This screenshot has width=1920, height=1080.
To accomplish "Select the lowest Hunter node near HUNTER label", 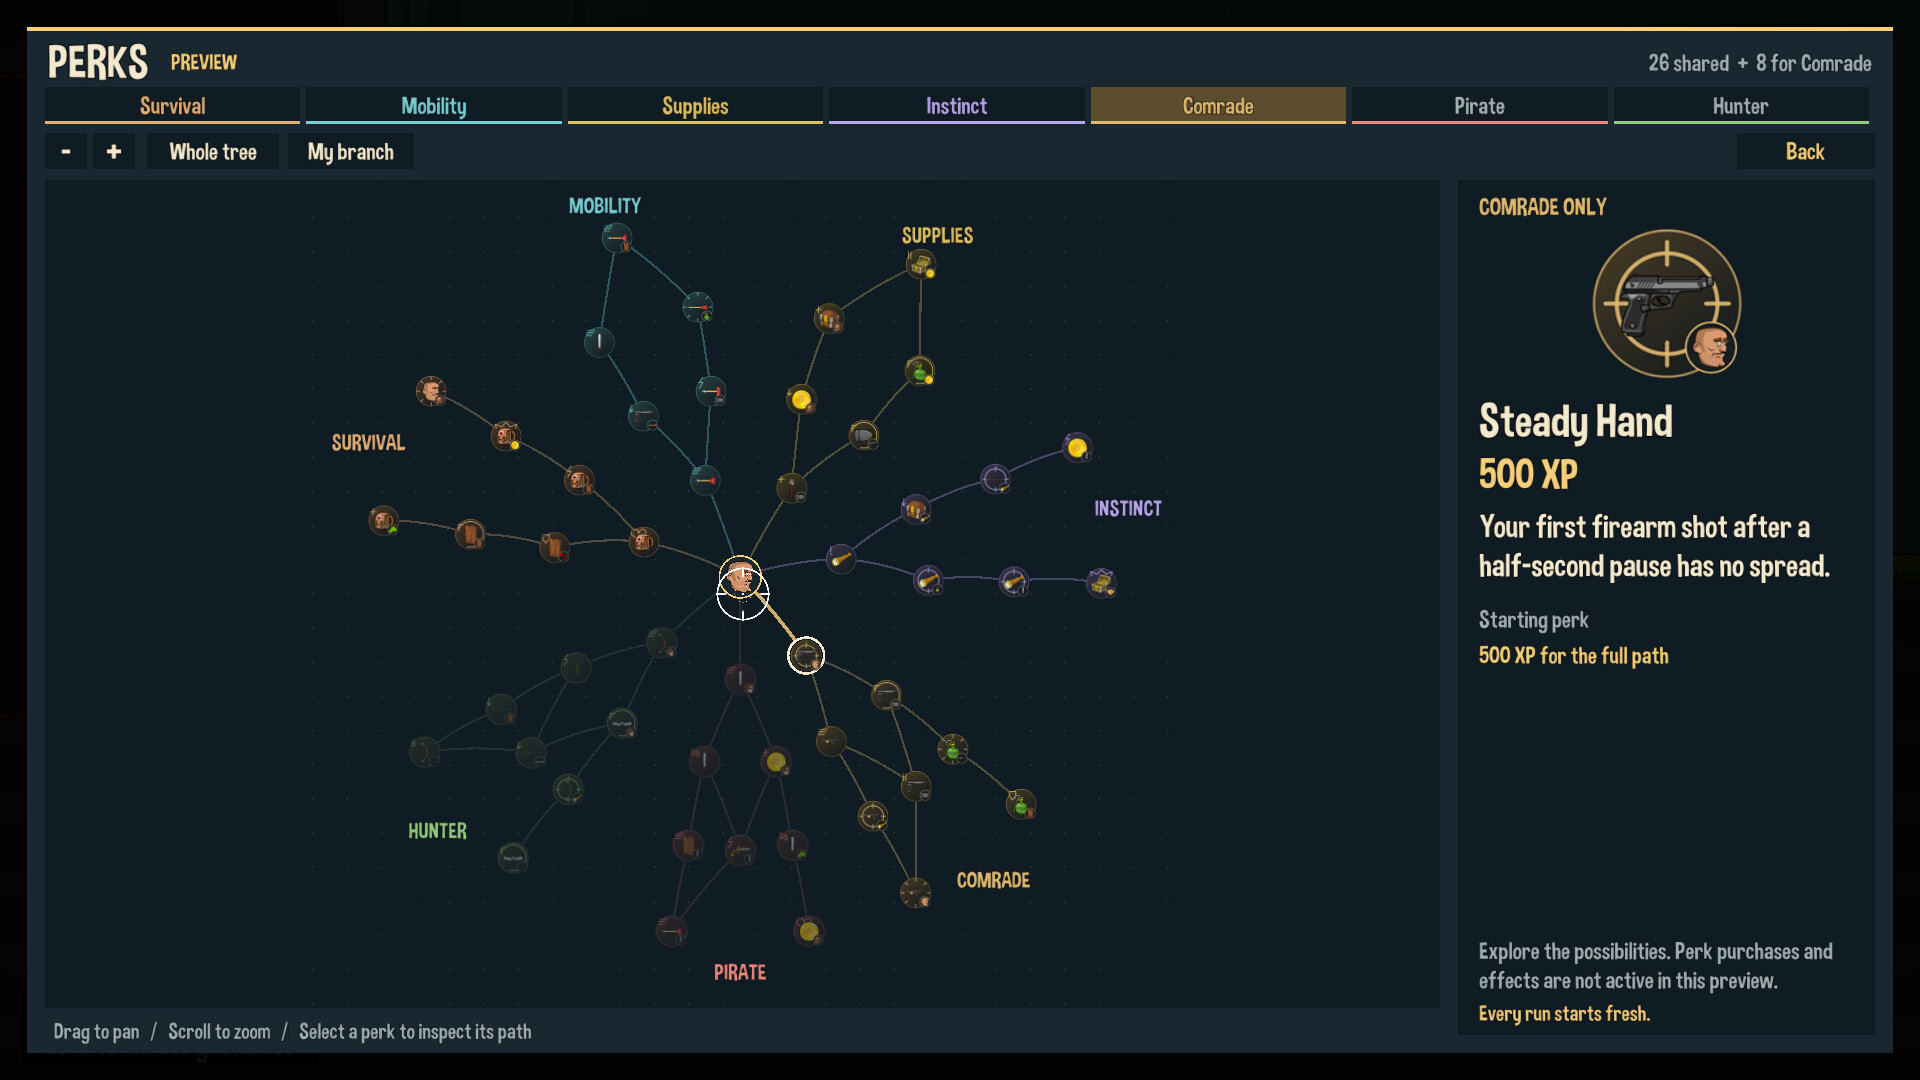I will pos(513,857).
